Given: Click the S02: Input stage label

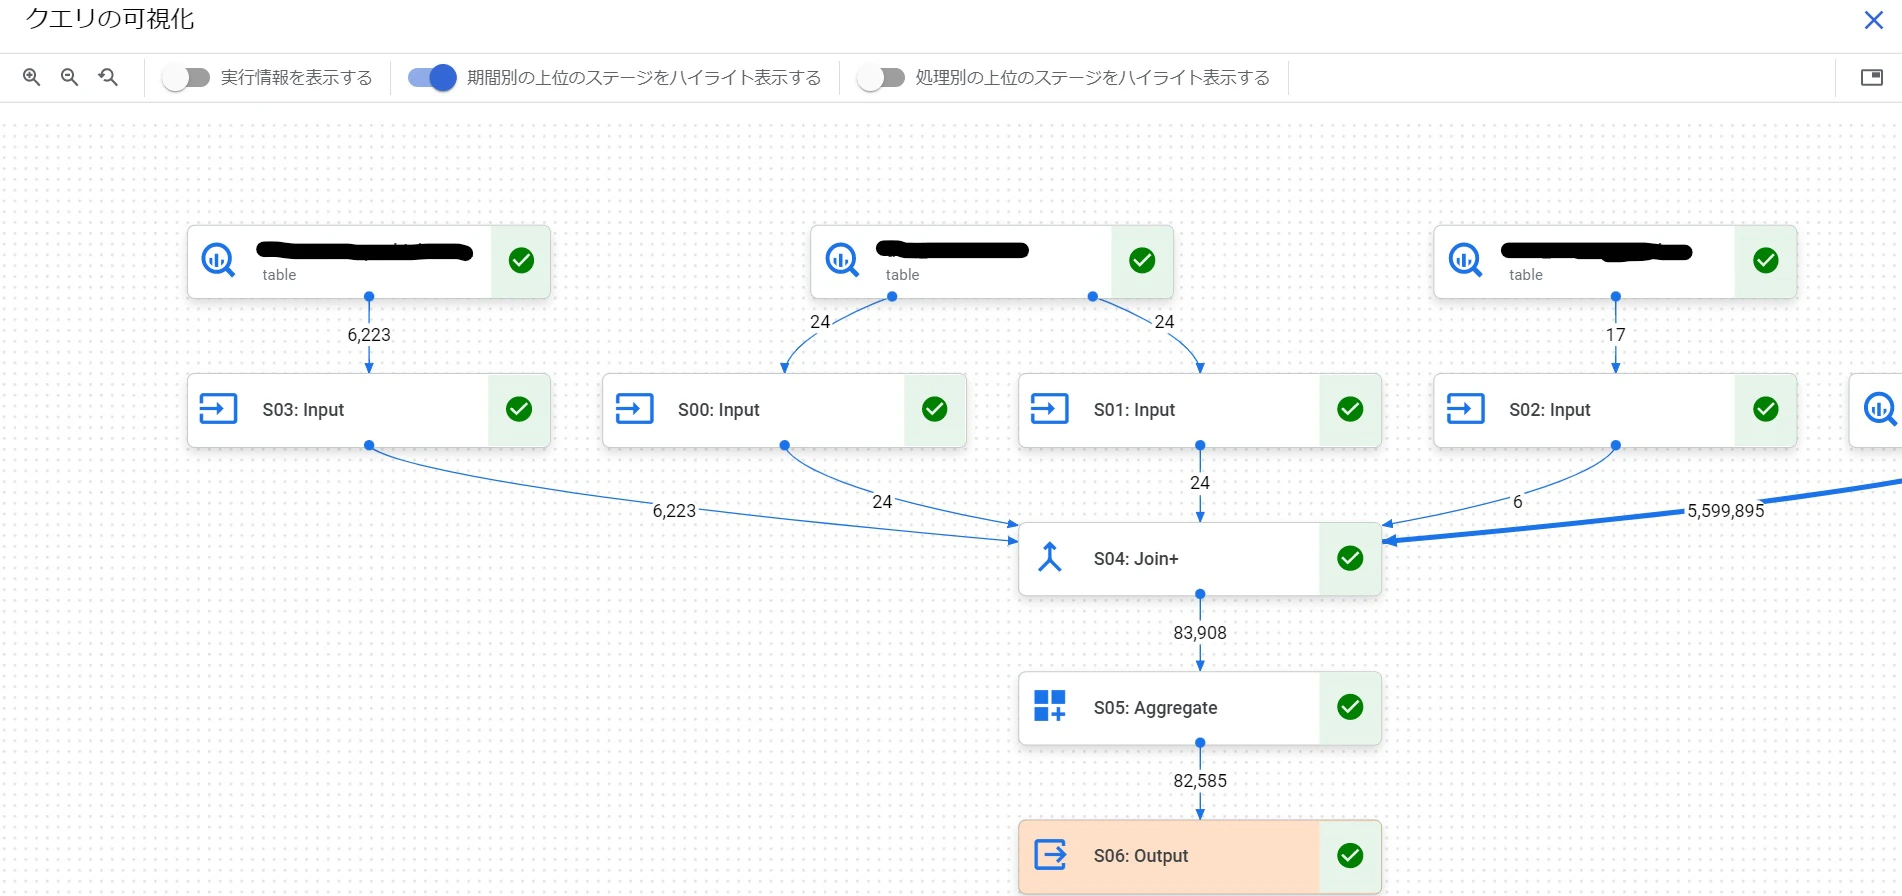Looking at the screenshot, I should [x=1549, y=410].
